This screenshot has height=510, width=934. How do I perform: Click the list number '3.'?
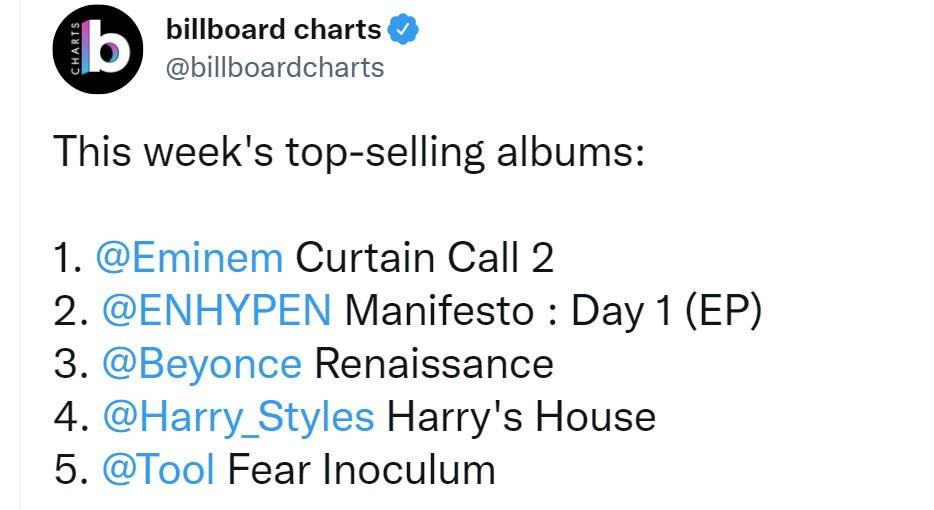coord(71,364)
